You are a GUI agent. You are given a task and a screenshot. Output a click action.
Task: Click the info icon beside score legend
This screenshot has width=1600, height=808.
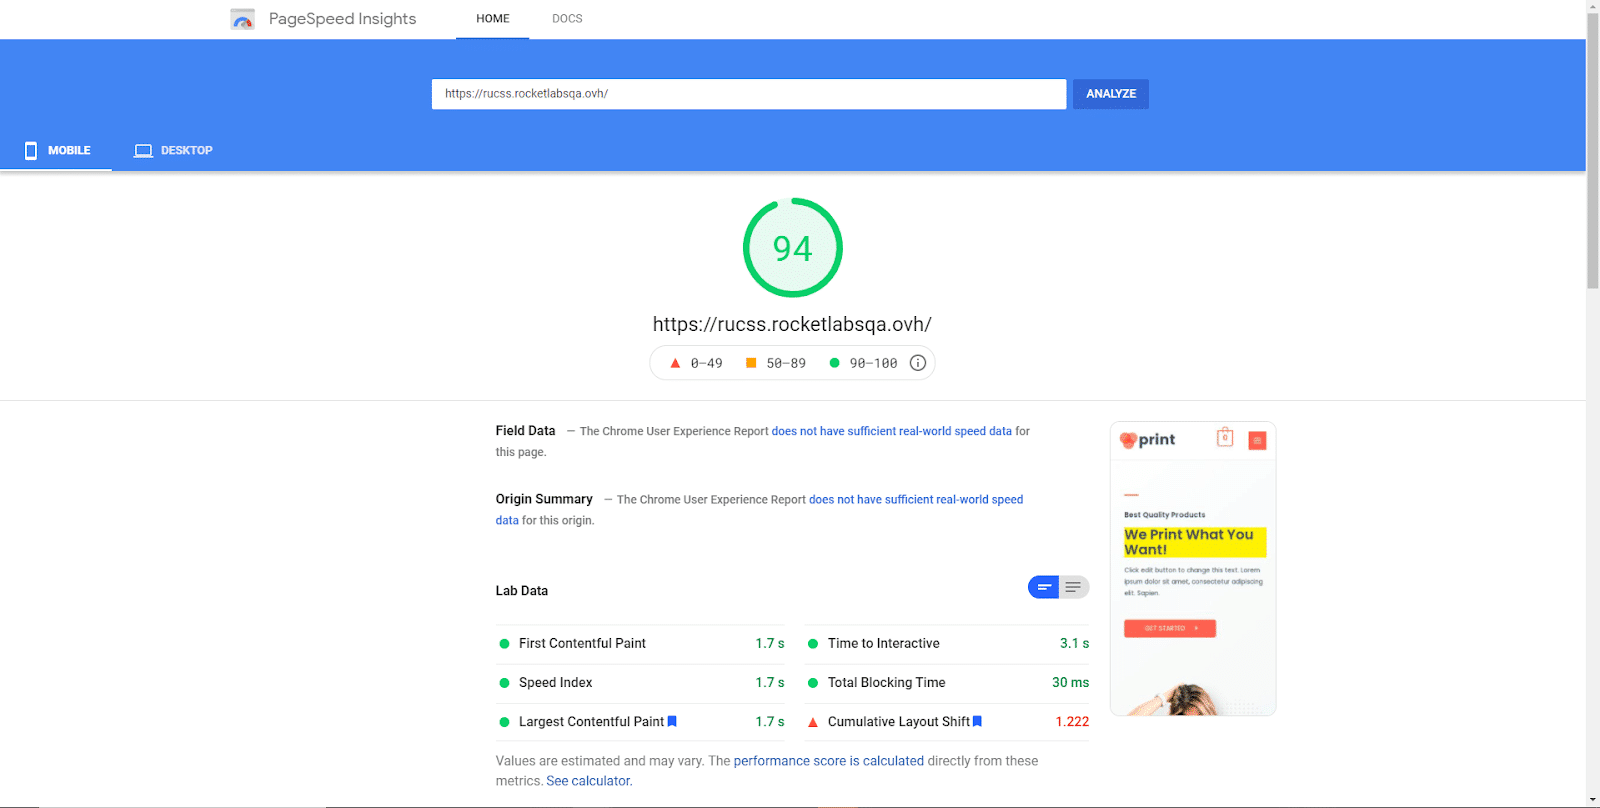point(917,363)
